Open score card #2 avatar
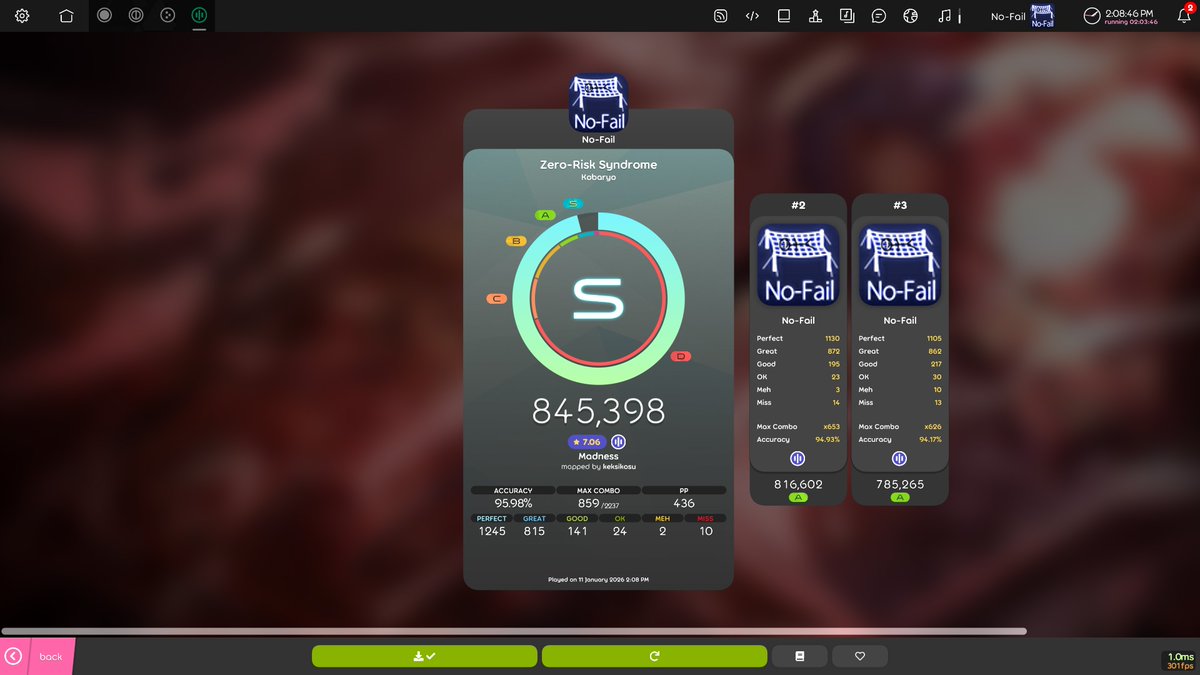This screenshot has width=1200, height=675. tap(798, 265)
